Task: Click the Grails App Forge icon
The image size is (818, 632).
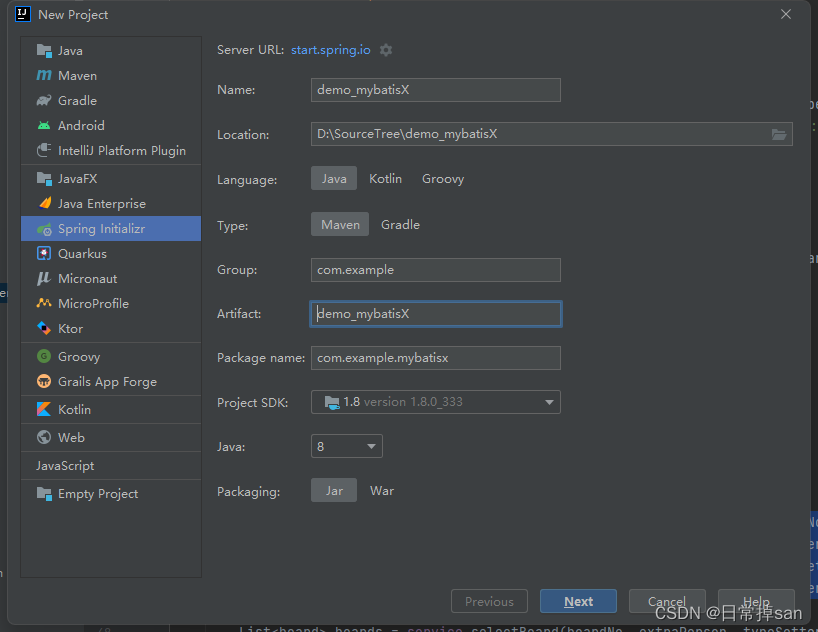Action: [x=44, y=381]
